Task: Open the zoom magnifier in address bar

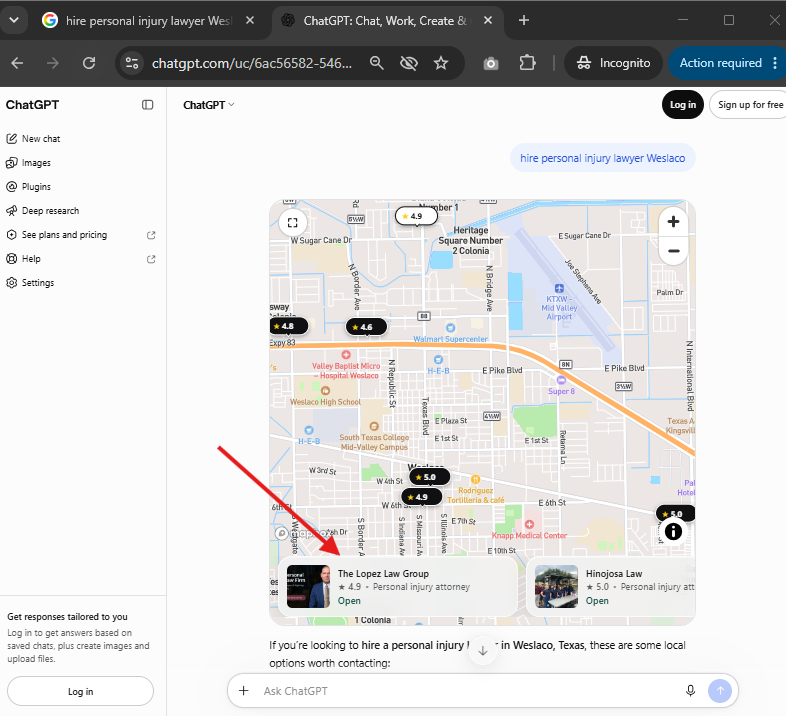Action: pyautogui.click(x=376, y=63)
